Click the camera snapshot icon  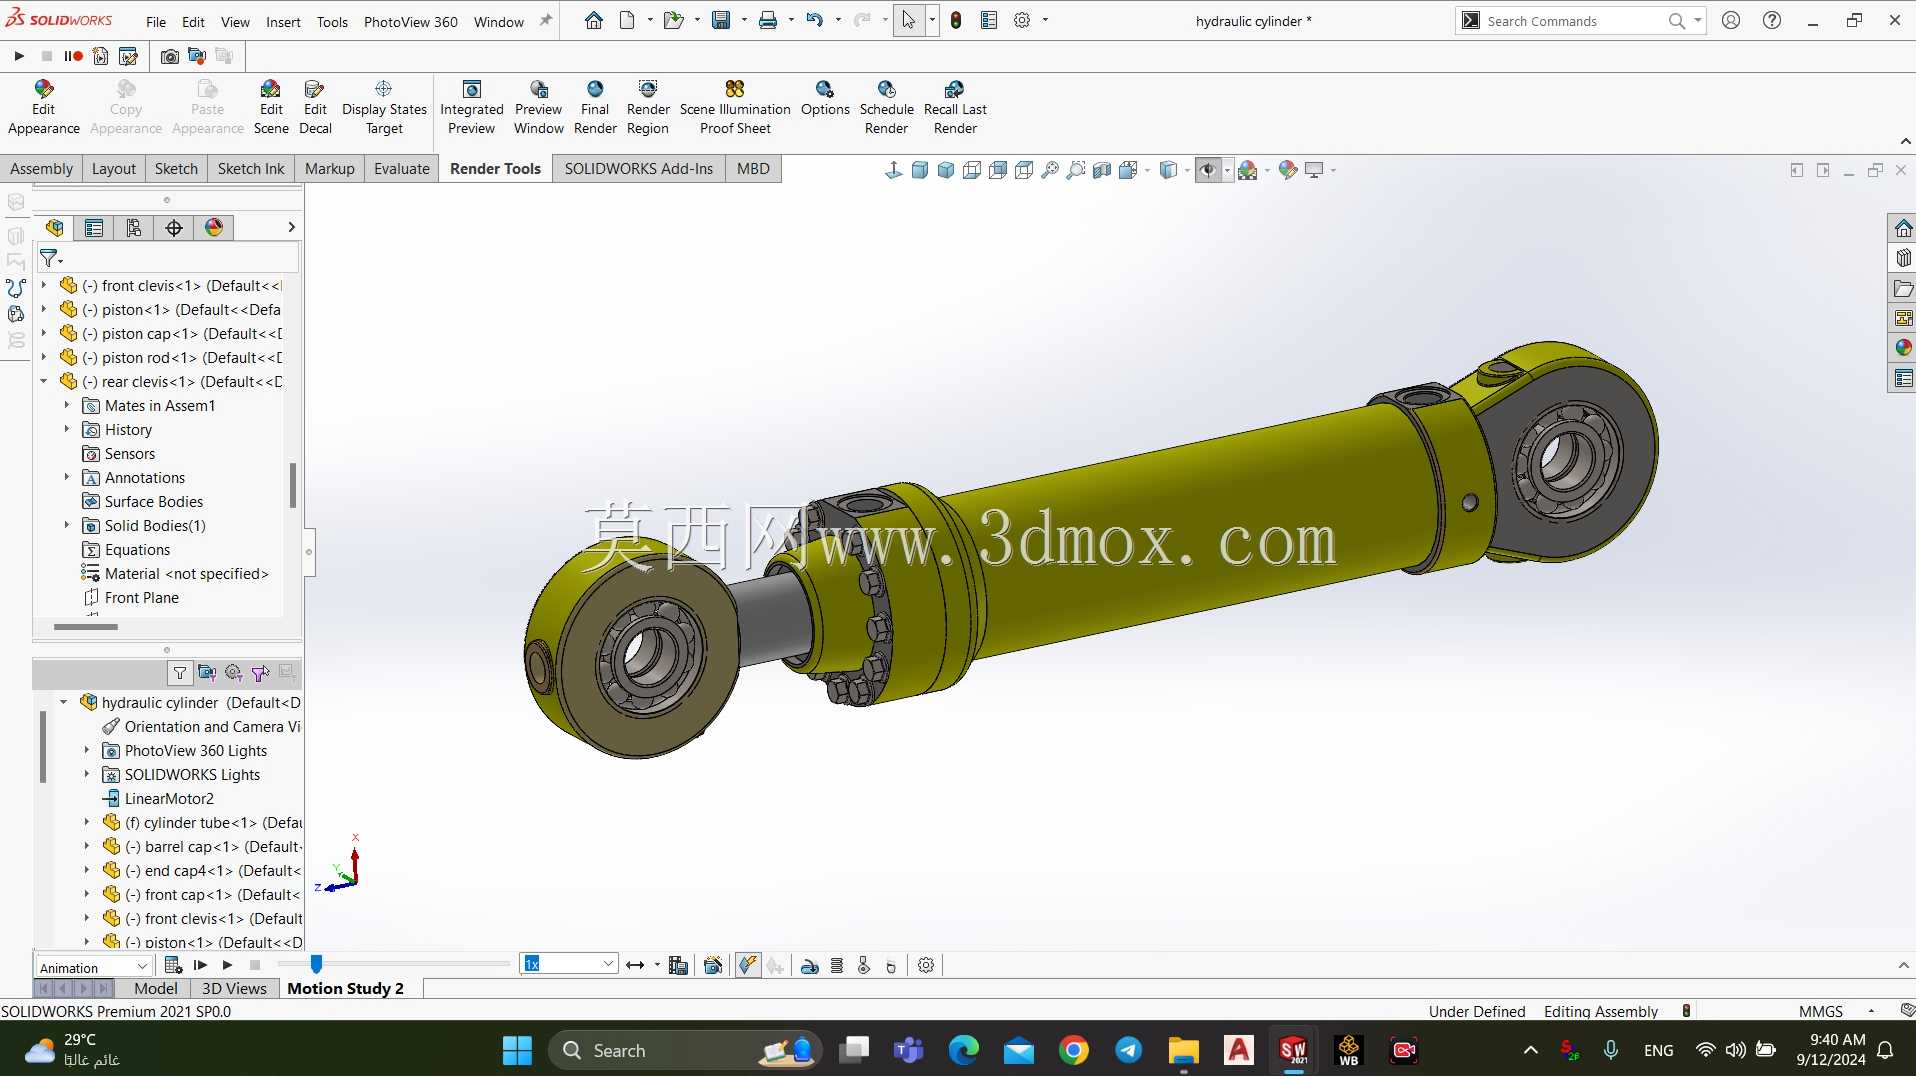(x=170, y=56)
